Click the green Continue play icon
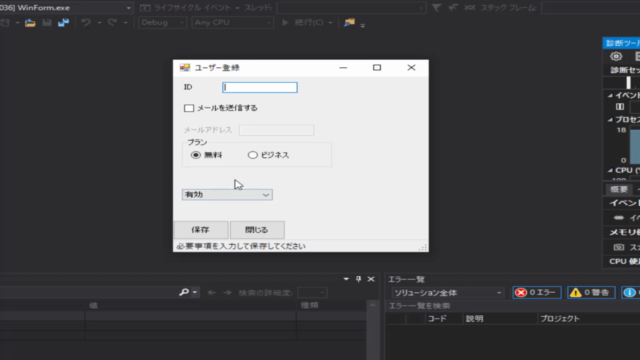This screenshot has height=360, width=640. point(285,22)
